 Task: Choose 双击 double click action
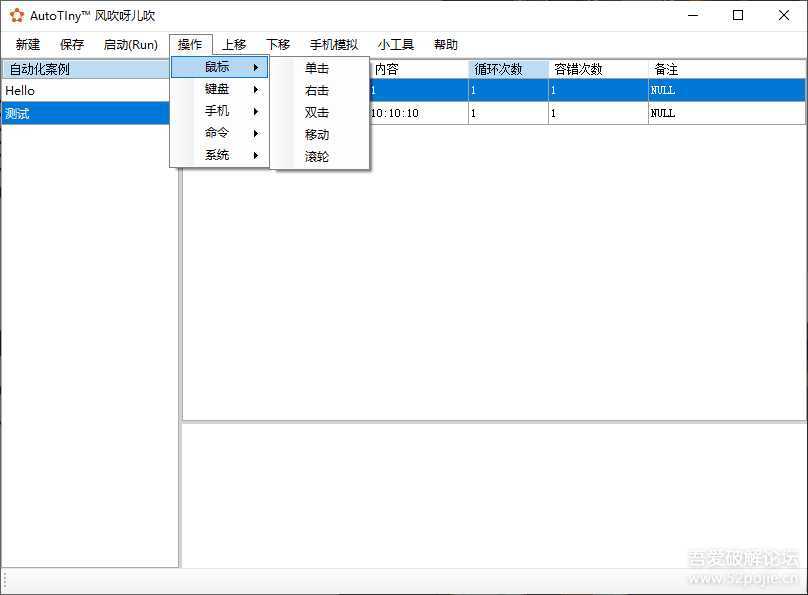316,112
